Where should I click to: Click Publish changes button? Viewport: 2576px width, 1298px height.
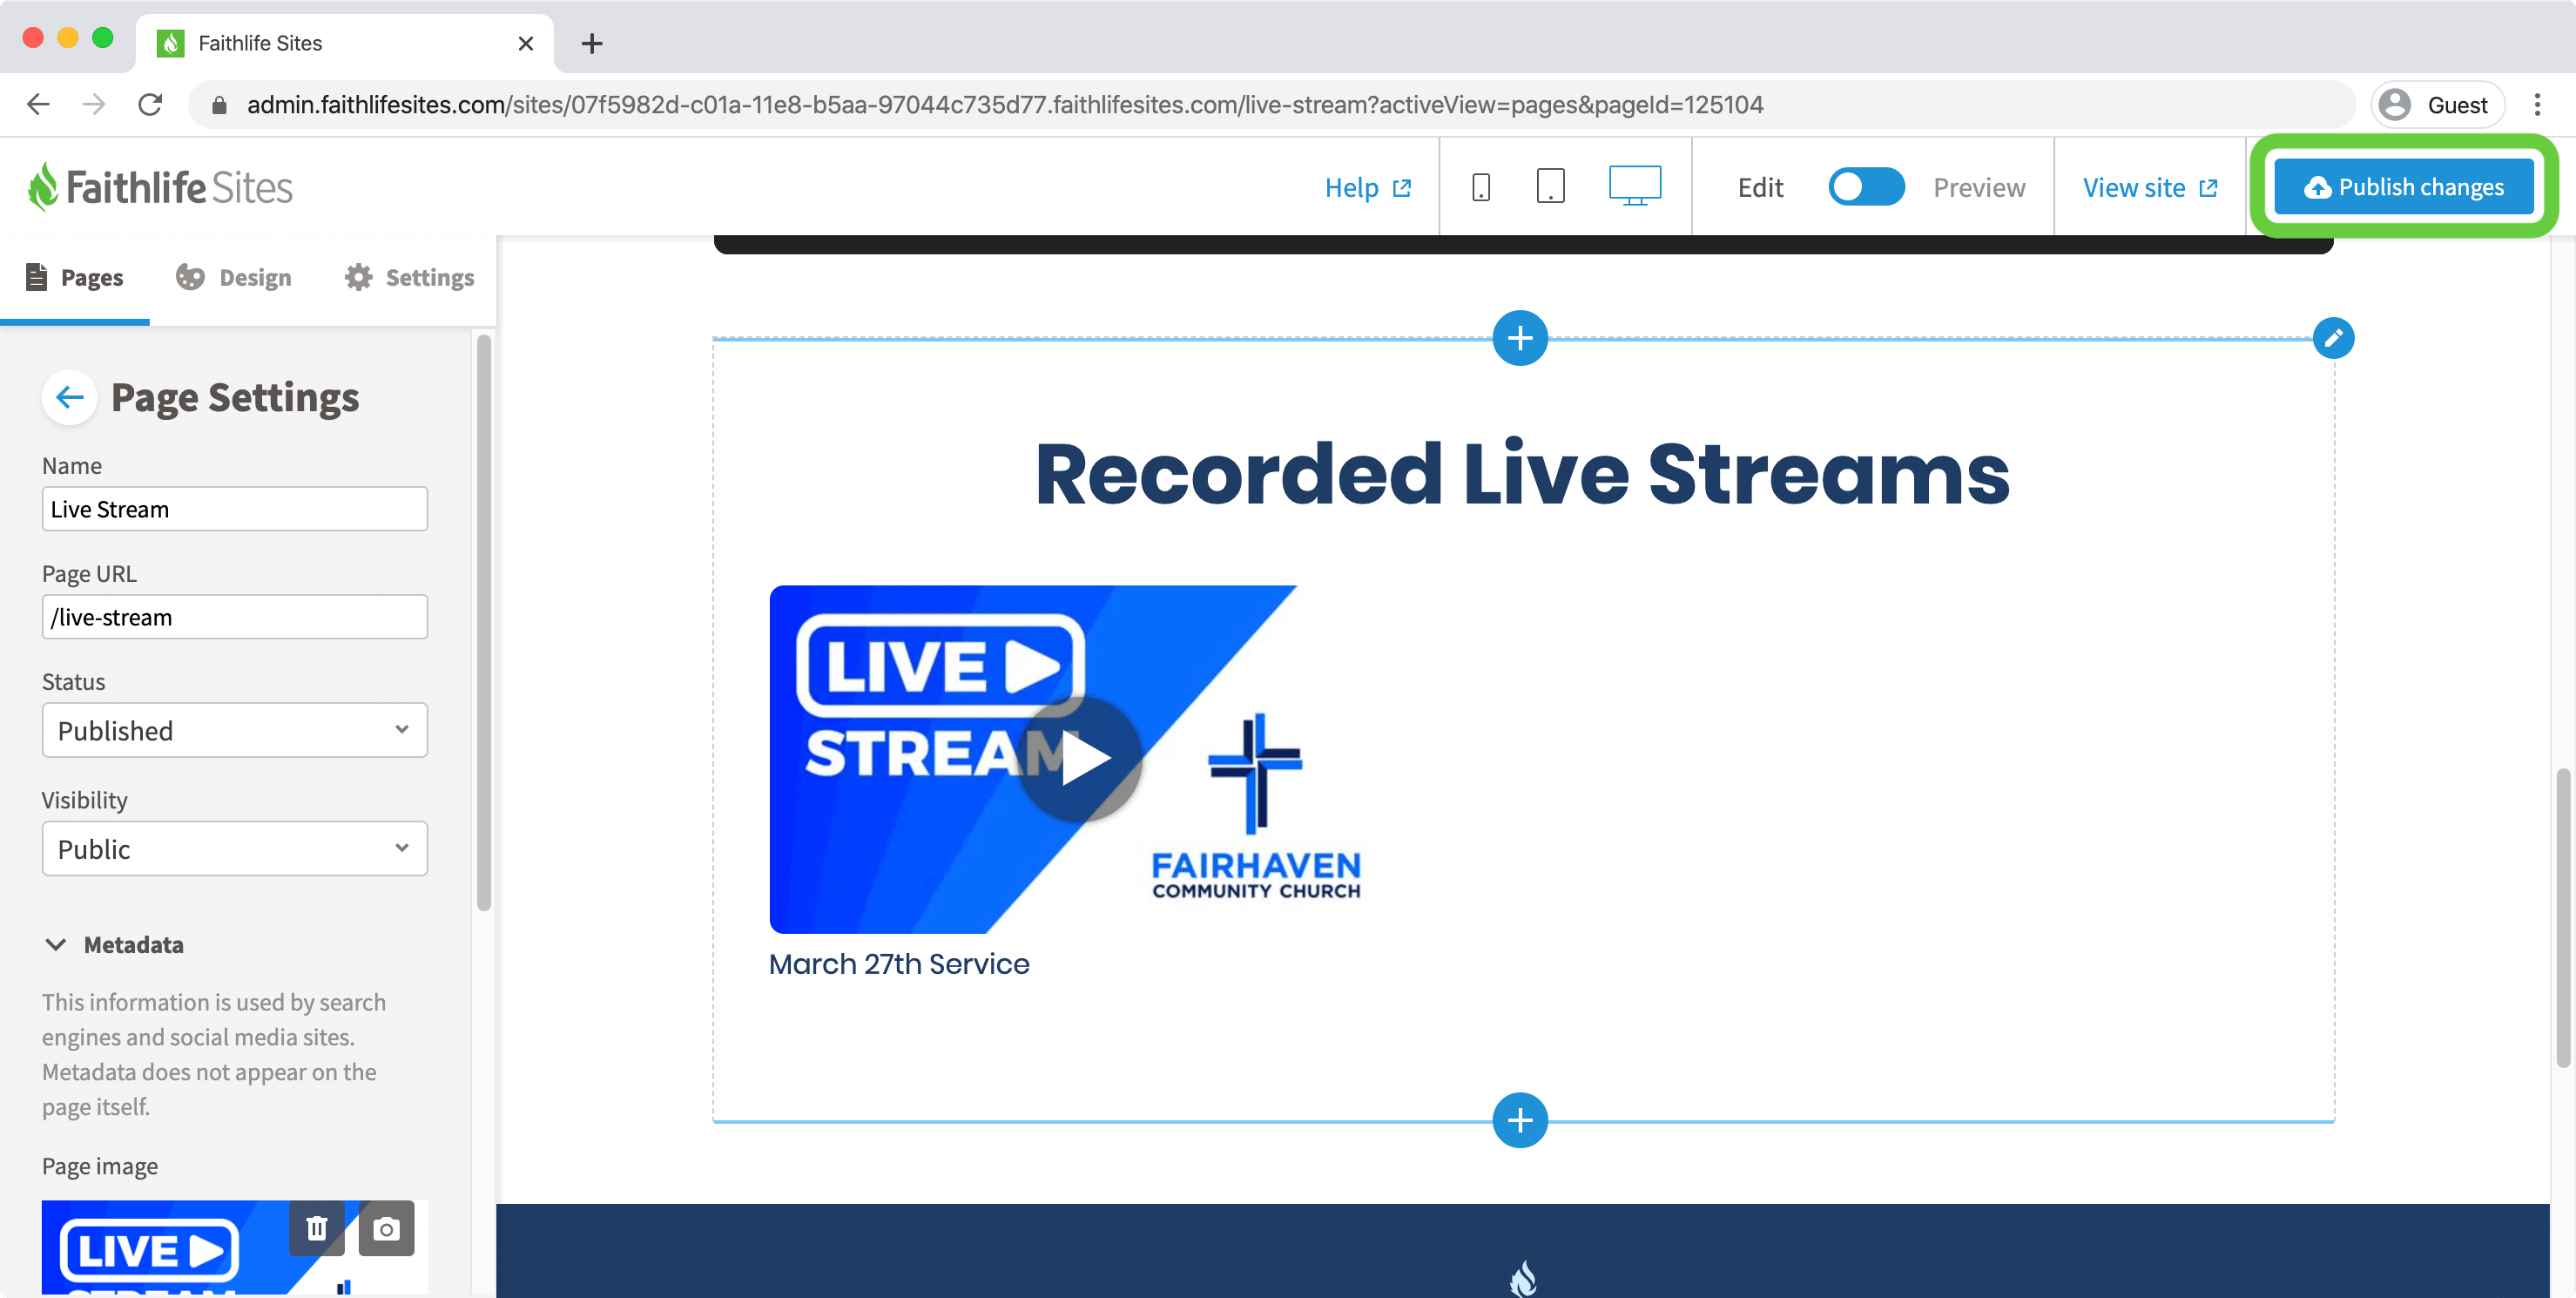[x=2403, y=186]
